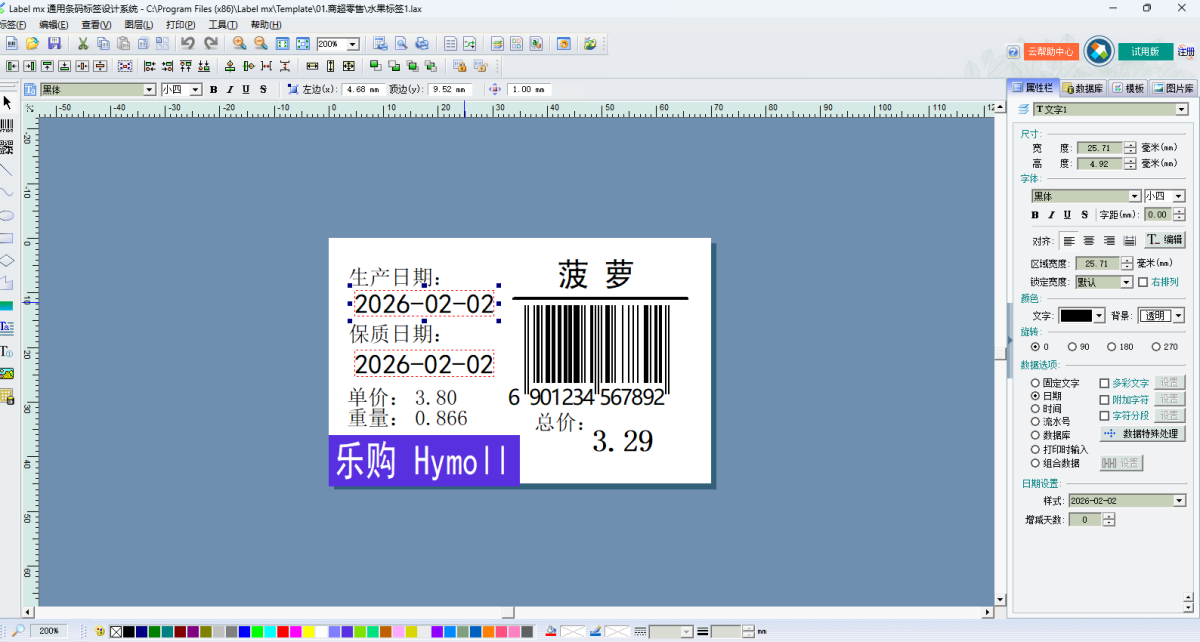Click the zoom in magnifier icon
The height and width of the screenshot is (642, 1200).
pyautogui.click(x=239, y=44)
